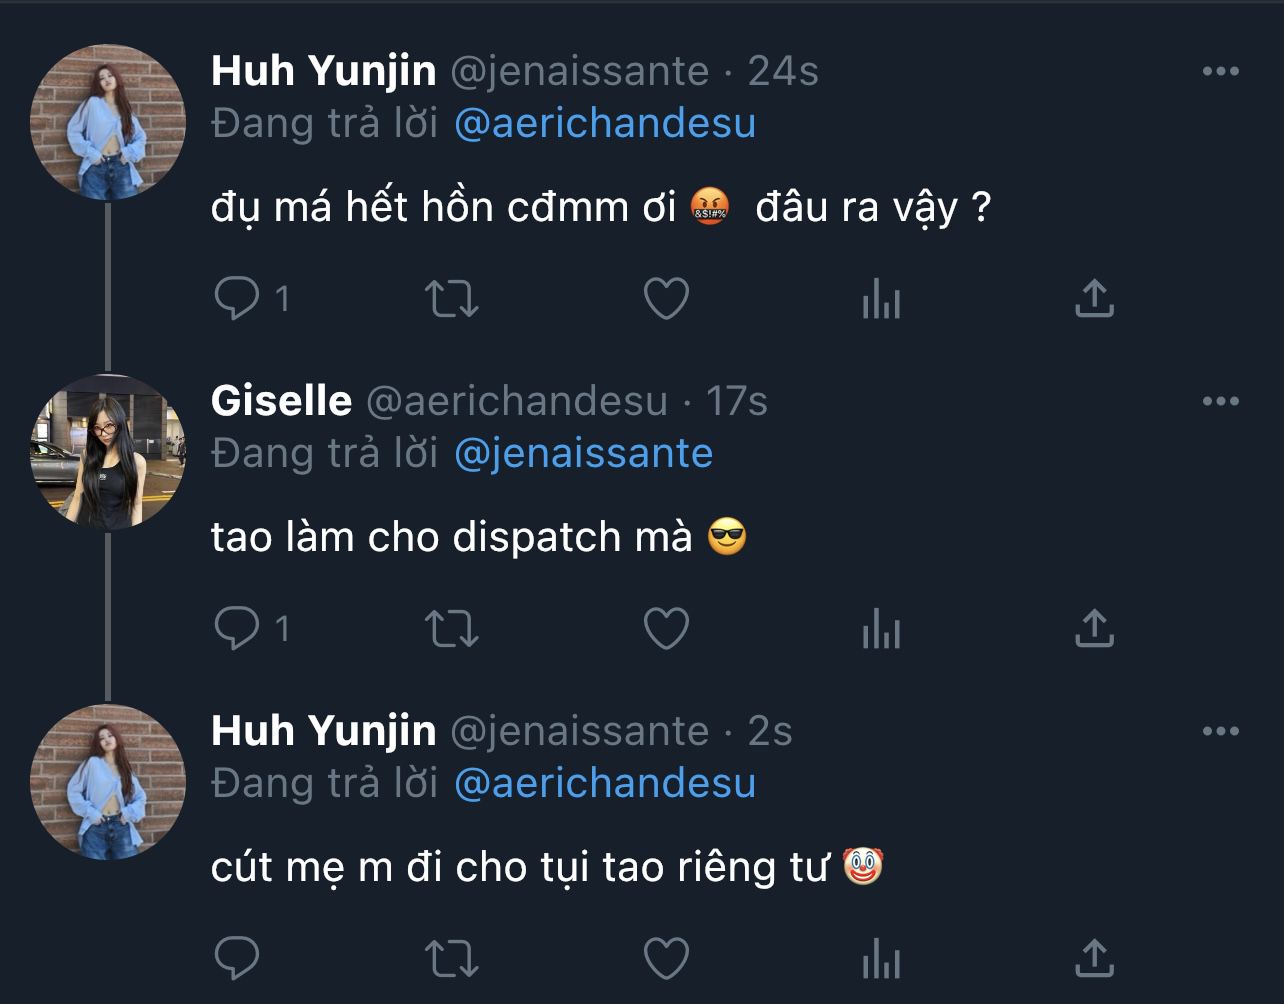Retweet Huh Yunjin's first tweet
This screenshot has height=1004, width=1284.
point(452,298)
